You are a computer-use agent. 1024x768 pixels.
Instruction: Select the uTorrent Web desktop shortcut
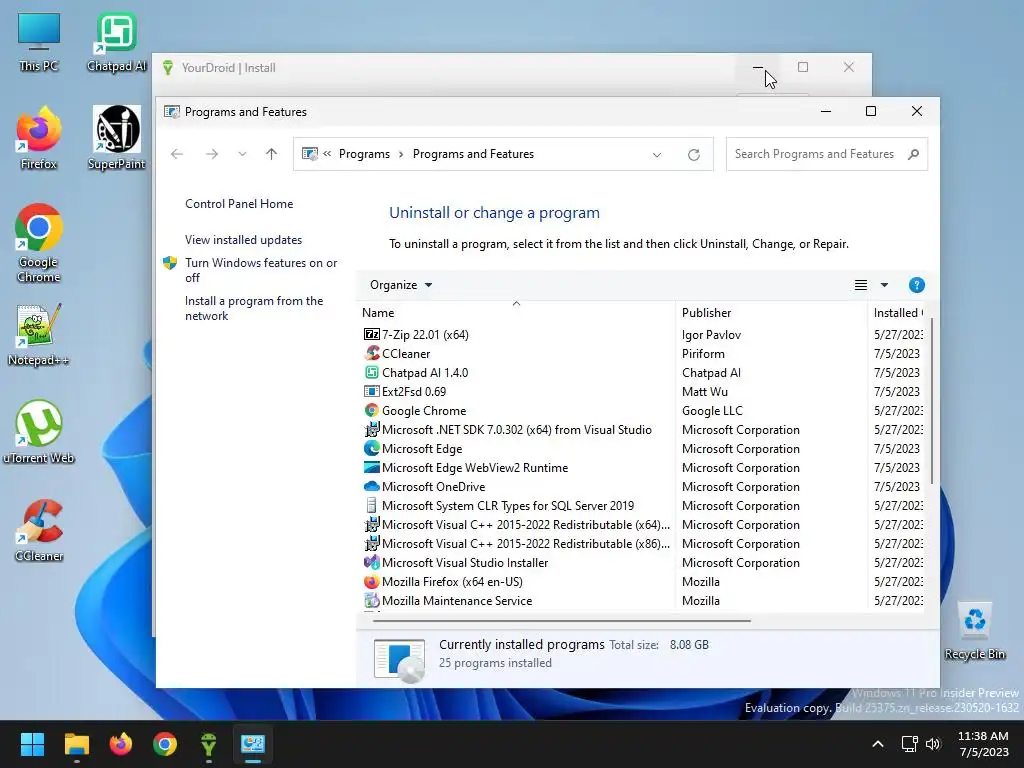click(39, 432)
